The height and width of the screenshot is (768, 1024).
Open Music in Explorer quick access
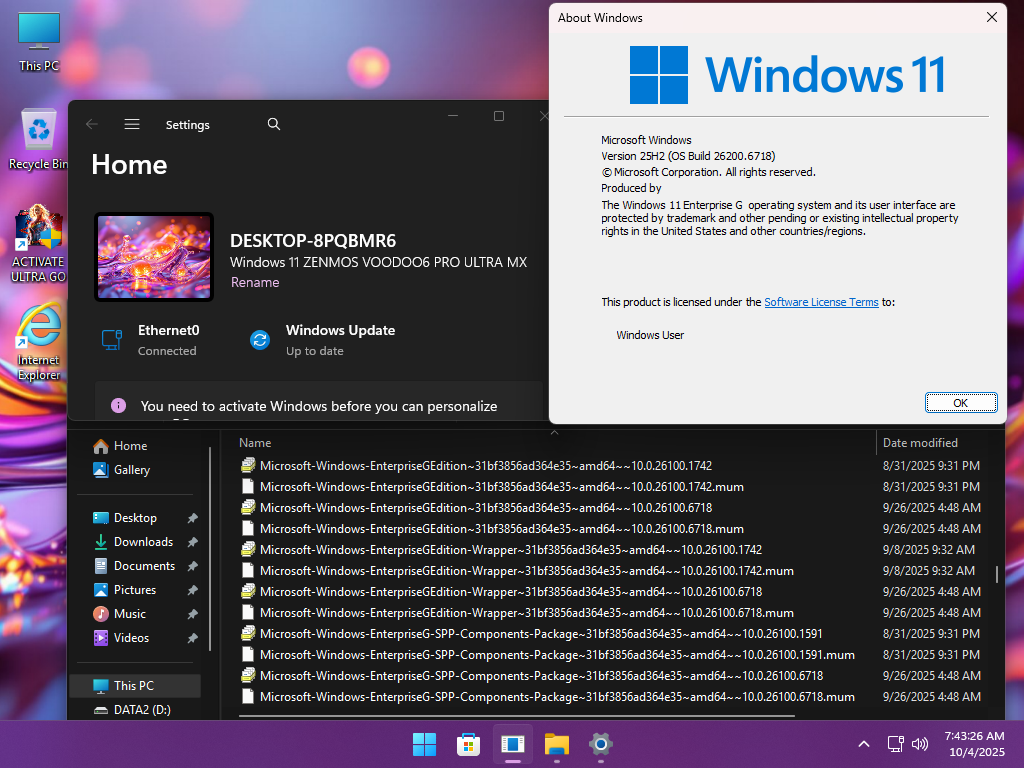(x=129, y=614)
